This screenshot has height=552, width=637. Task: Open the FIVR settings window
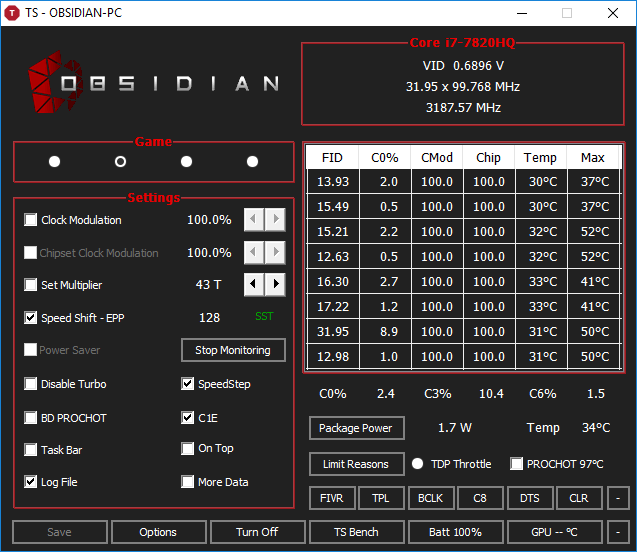point(331,498)
